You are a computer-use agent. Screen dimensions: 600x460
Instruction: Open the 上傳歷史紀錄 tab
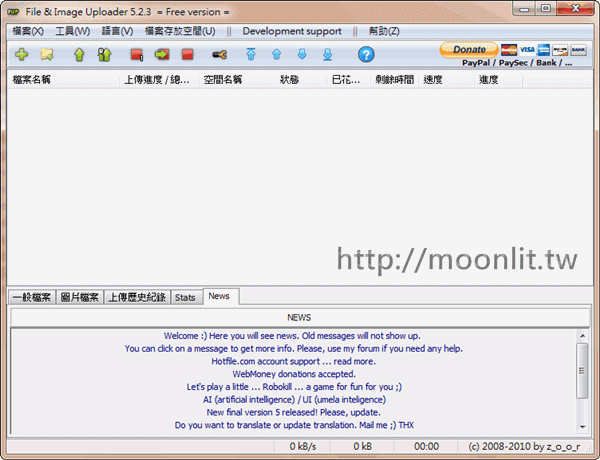coord(136,297)
